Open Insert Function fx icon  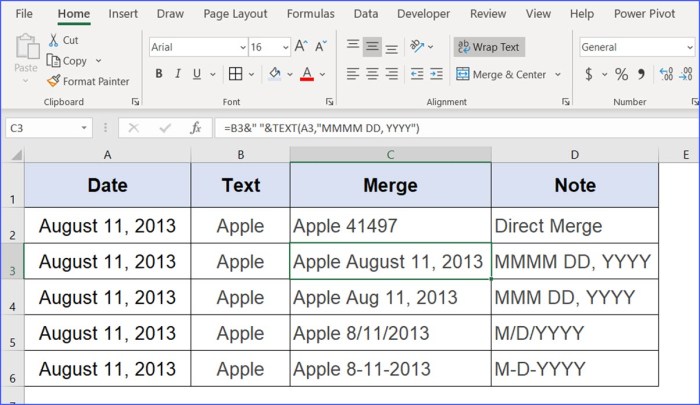click(x=196, y=128)
